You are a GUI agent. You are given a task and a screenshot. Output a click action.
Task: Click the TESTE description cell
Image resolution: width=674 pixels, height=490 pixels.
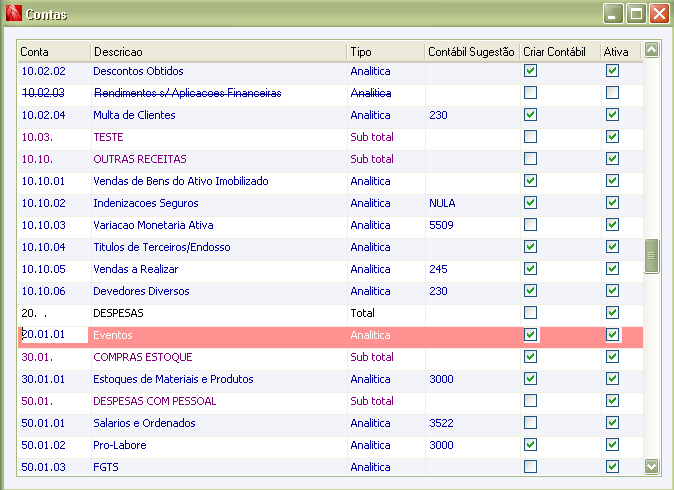point(108,137)
